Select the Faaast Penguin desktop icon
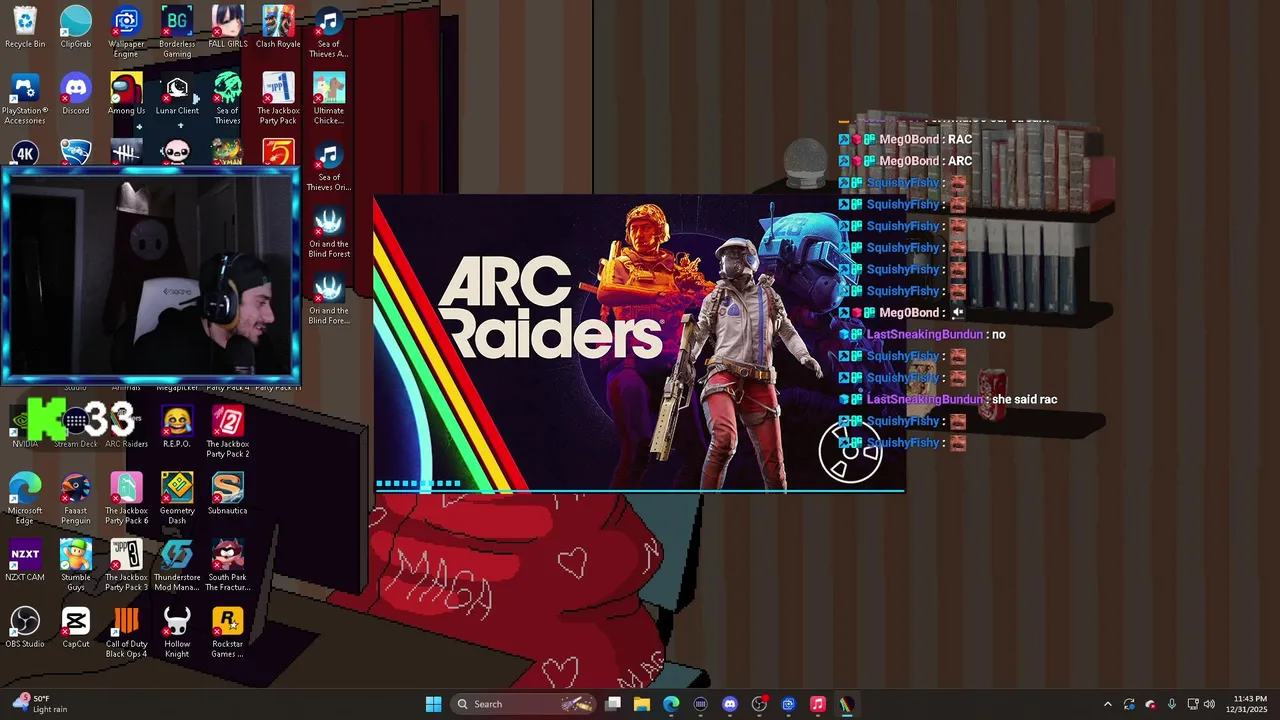This screenshot has height=720, width=1280. click(x=76, y=500)
